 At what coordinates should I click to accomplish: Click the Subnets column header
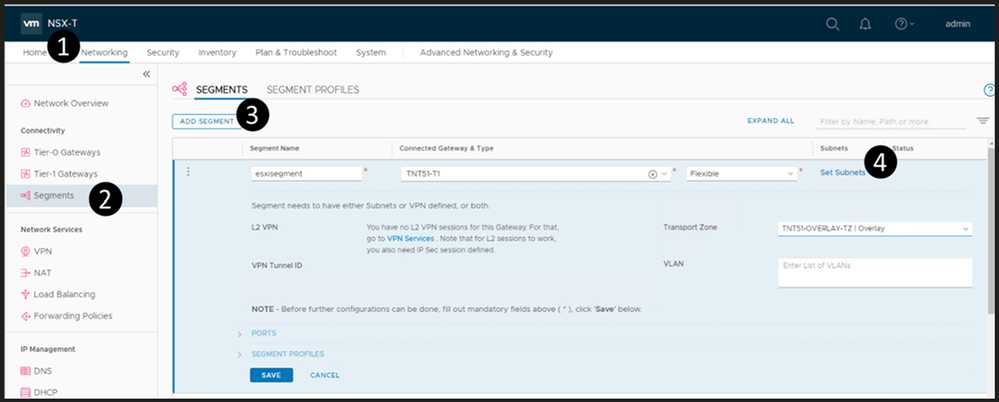[834, 148]
